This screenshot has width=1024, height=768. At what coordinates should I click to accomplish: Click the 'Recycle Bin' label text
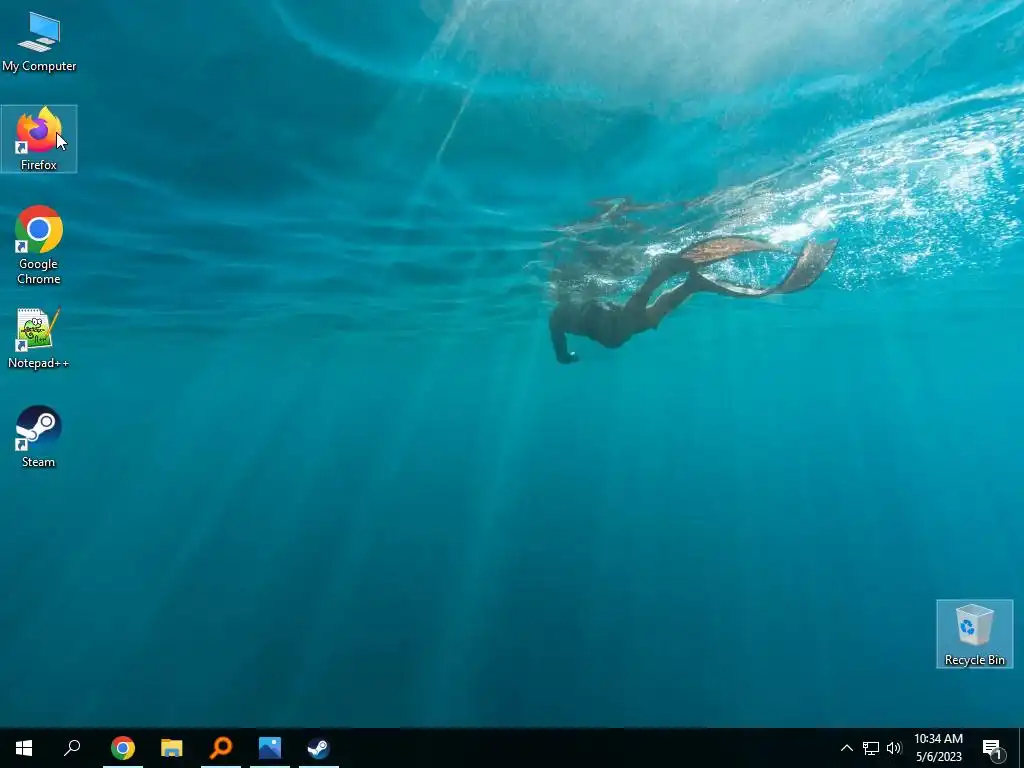coord(974,660)
